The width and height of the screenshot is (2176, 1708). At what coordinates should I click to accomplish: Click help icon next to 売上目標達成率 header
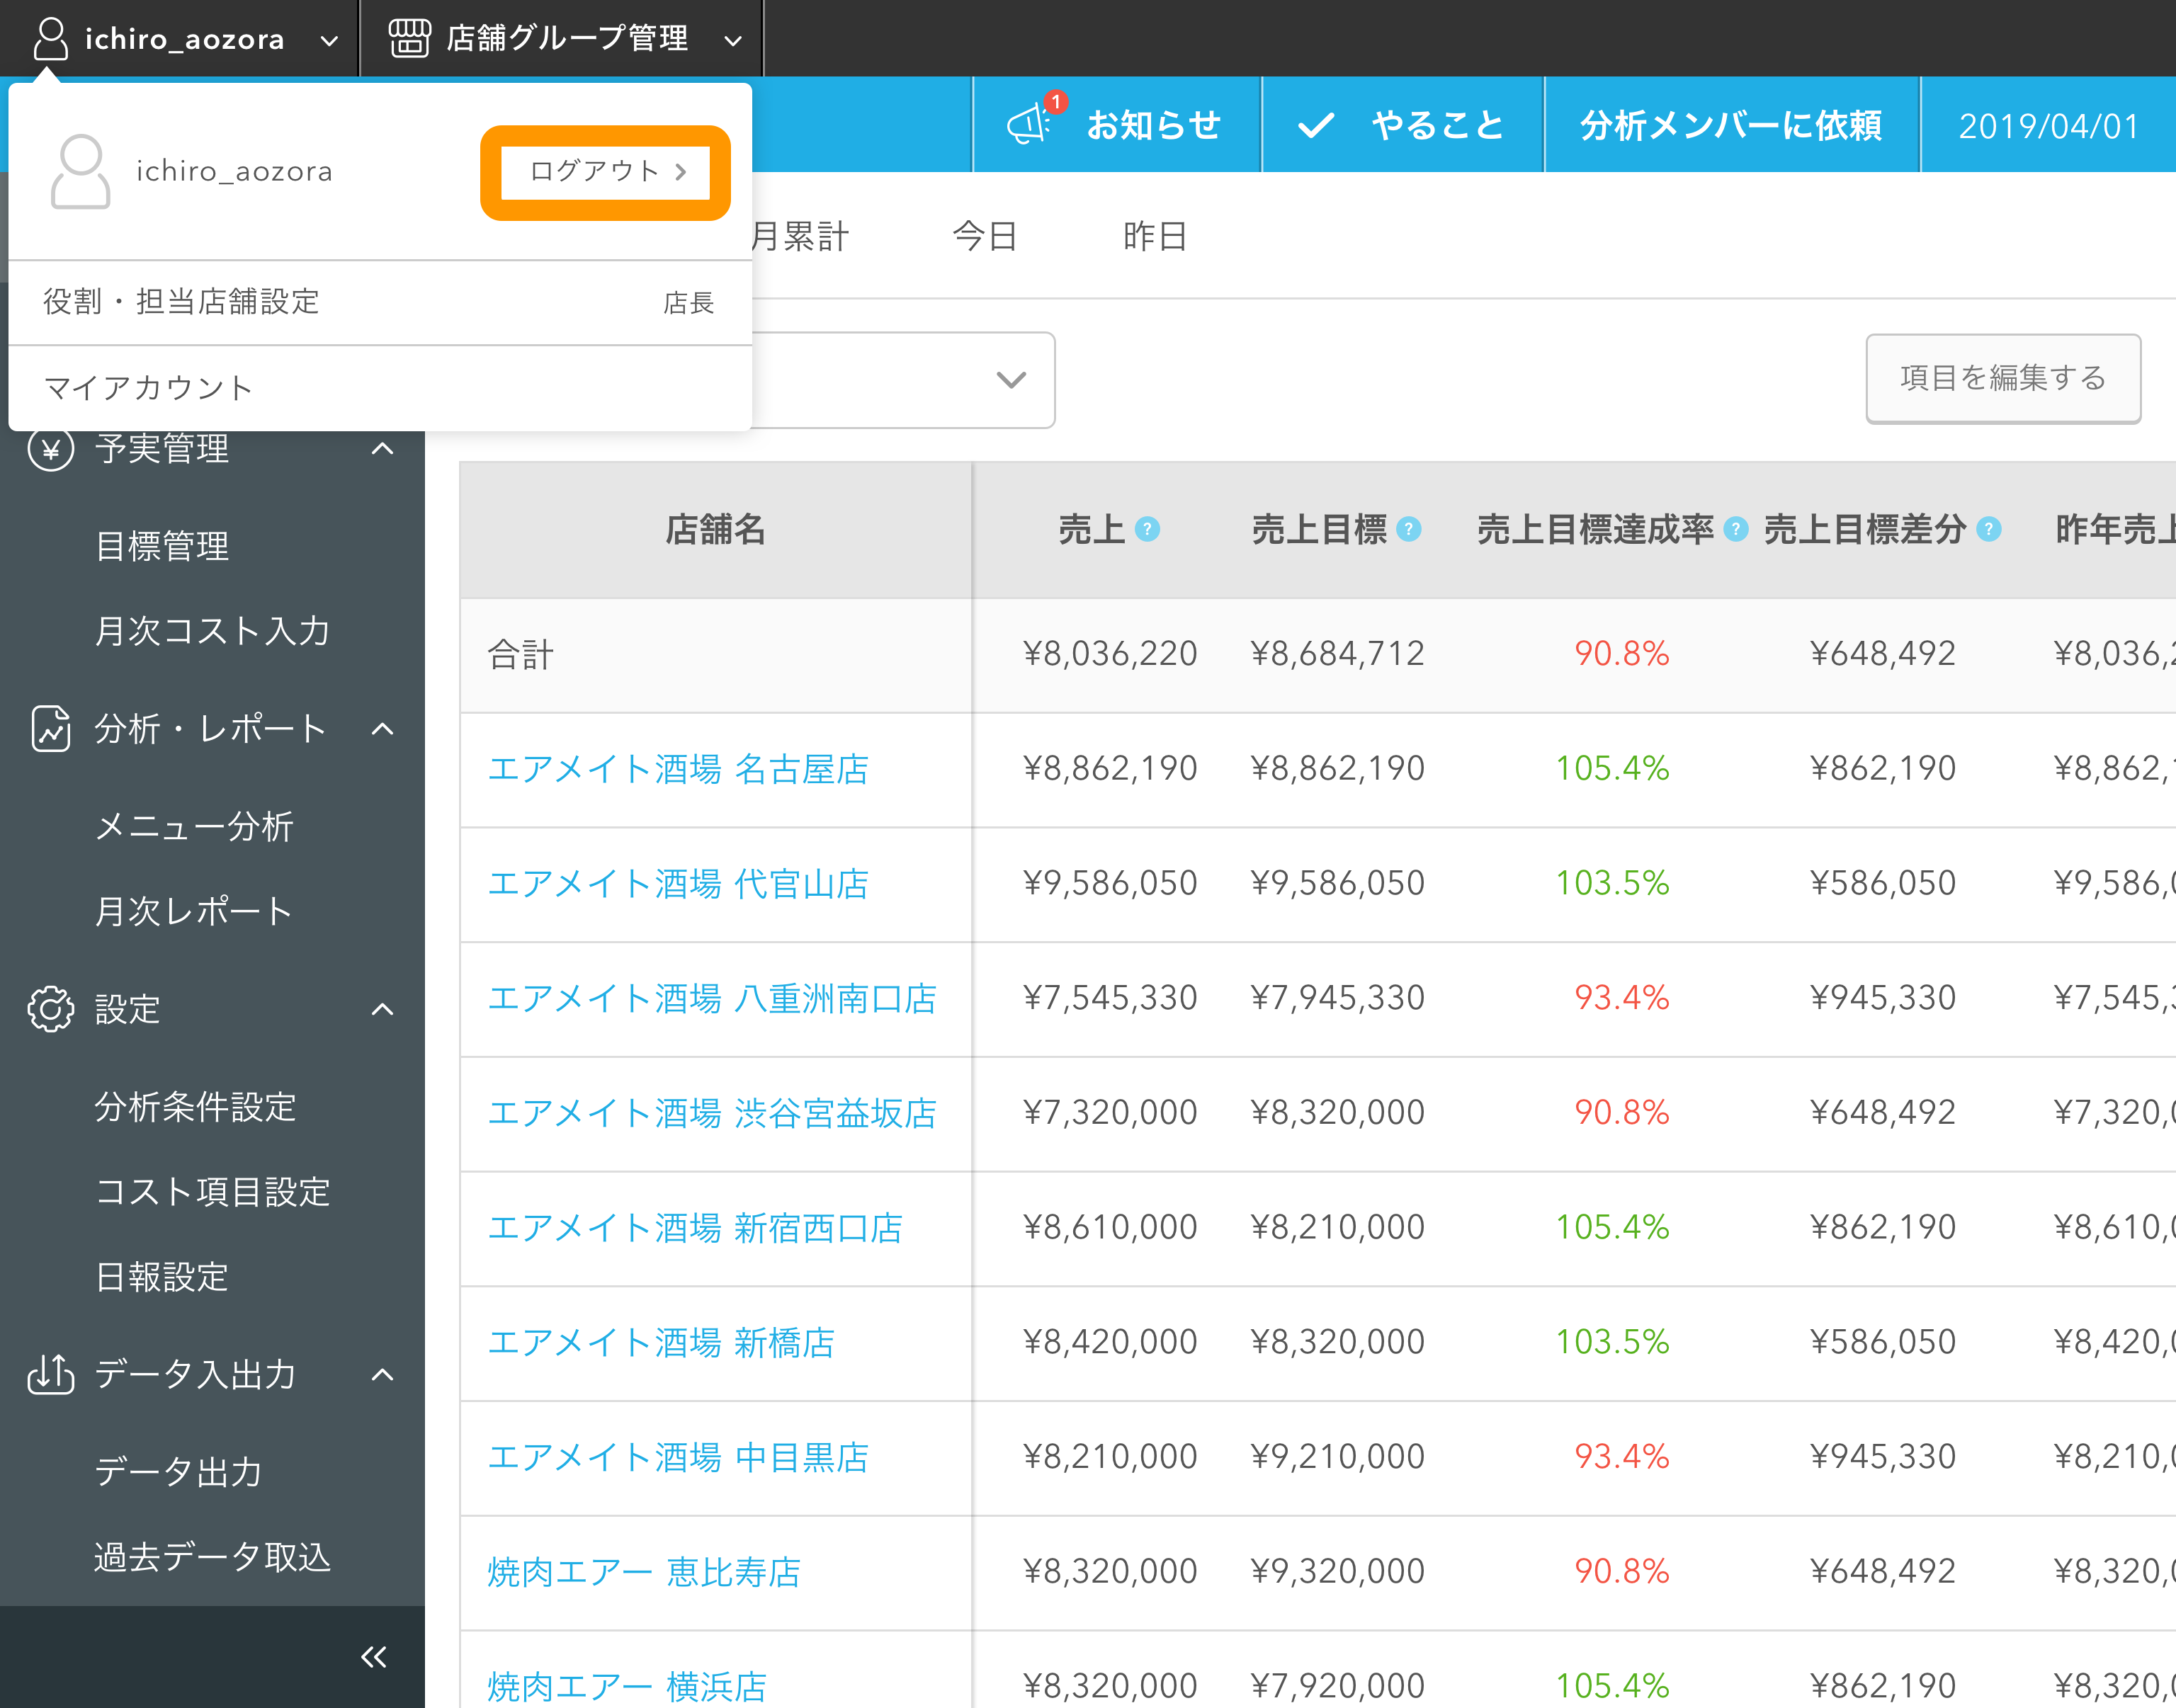click(1737, 529)
